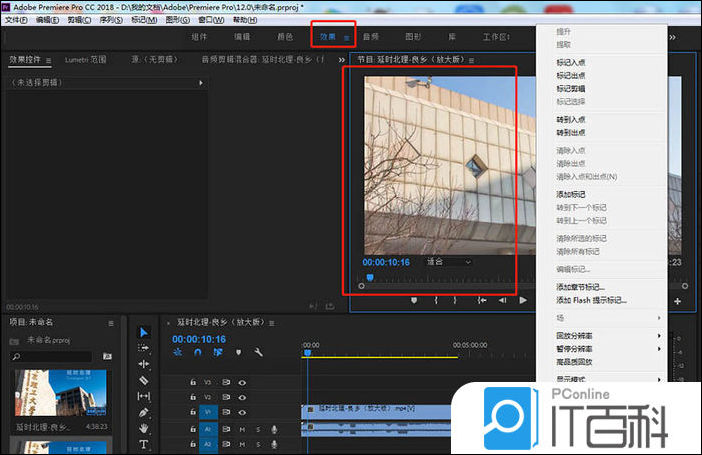Toggle visibility eye for track V3
This screenshot has height=455, width=702.
click(x=242, y=382)
